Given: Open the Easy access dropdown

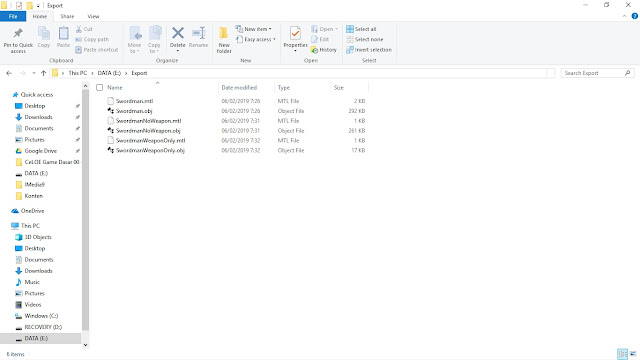Looking at the screenshot, I should coord(256,40).
